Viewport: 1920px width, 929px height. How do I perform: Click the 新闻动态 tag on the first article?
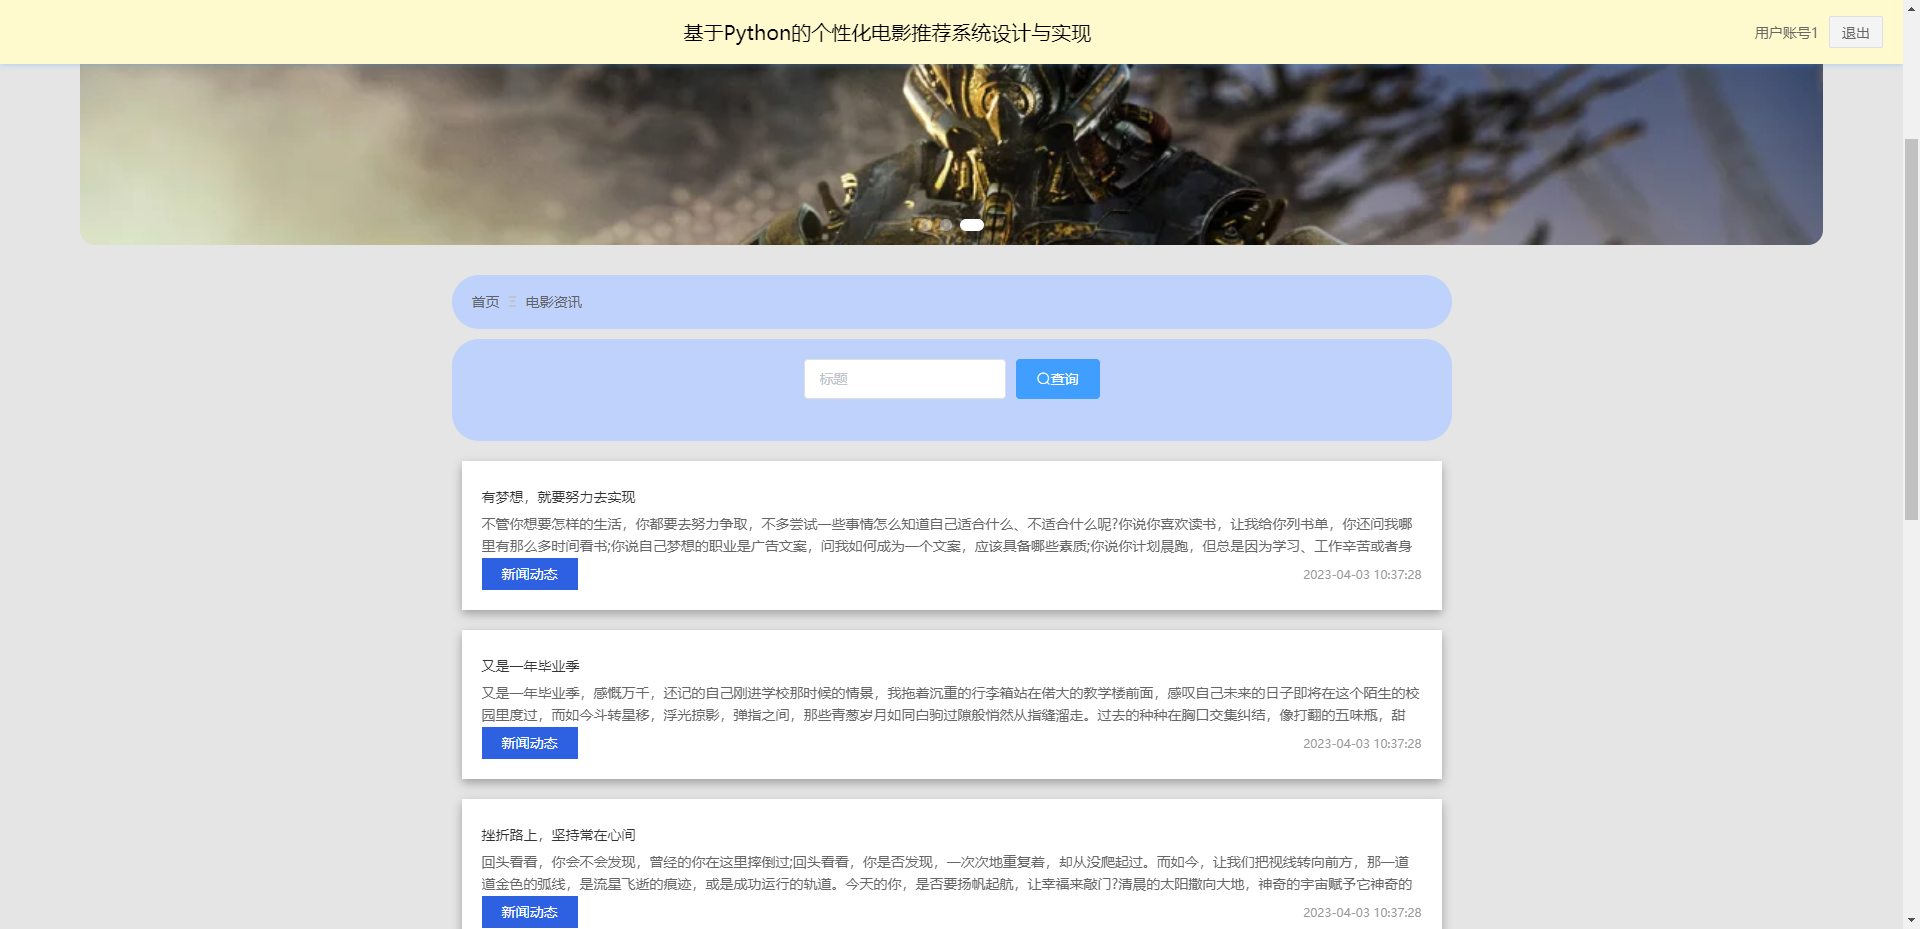529,574
